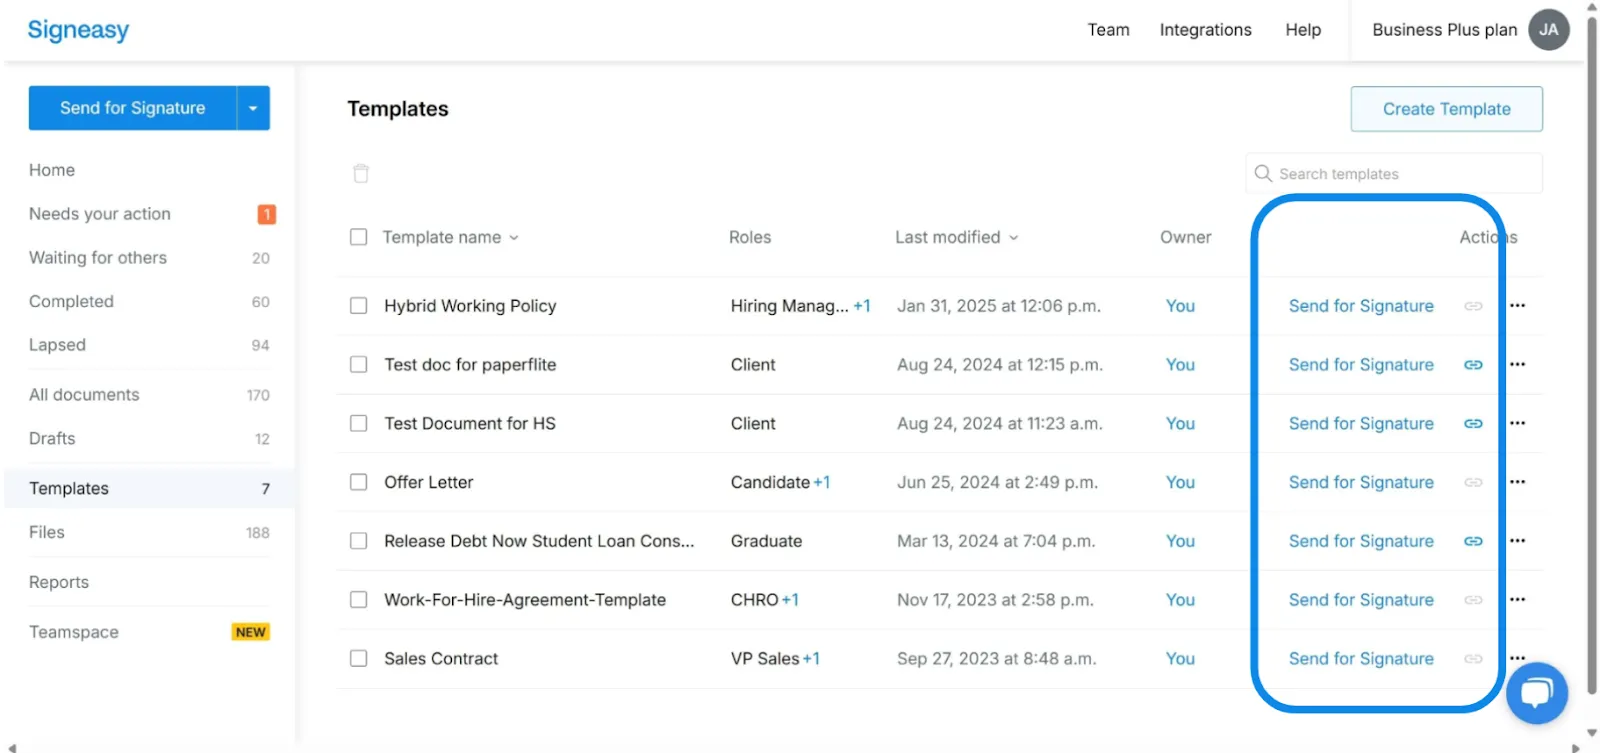Sort by Template name column
1600x753 pixels.
450,237
